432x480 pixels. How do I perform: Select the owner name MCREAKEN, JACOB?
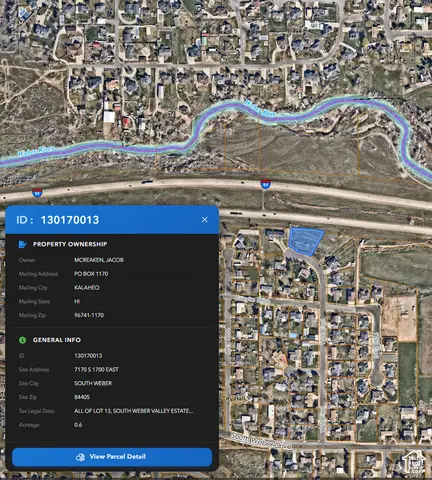[99, 260]
